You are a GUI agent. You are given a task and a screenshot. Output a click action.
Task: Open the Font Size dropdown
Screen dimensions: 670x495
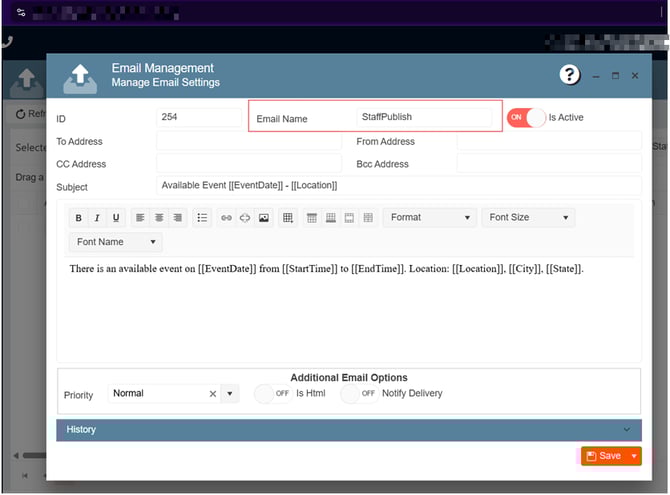click(528, 217)
